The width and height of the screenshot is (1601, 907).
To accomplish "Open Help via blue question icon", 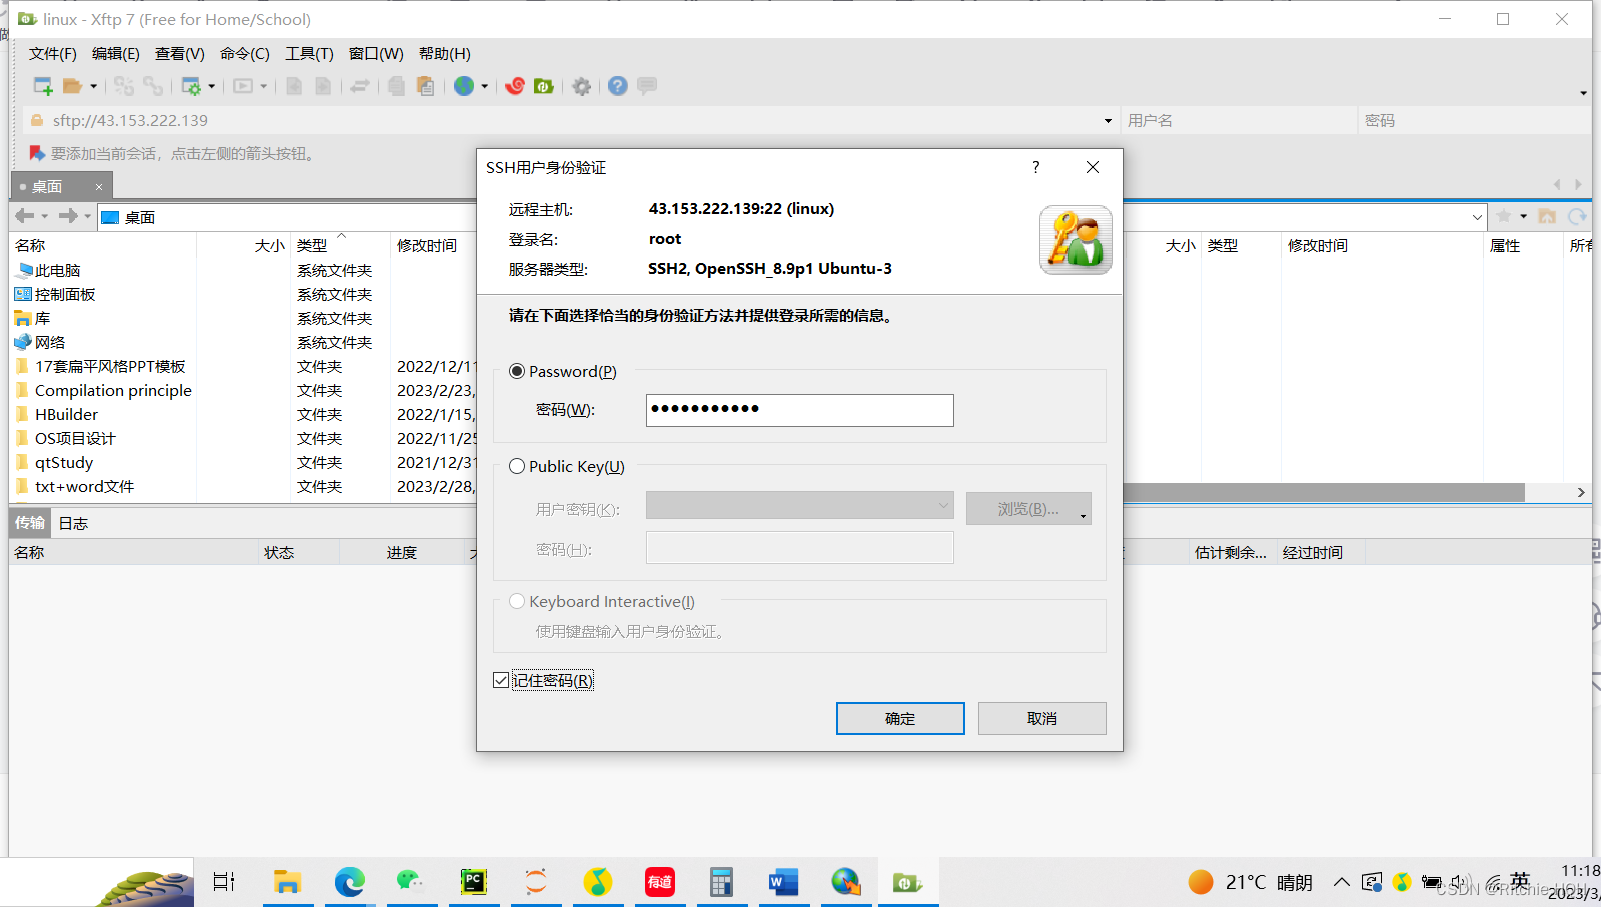I will point(618,86).
